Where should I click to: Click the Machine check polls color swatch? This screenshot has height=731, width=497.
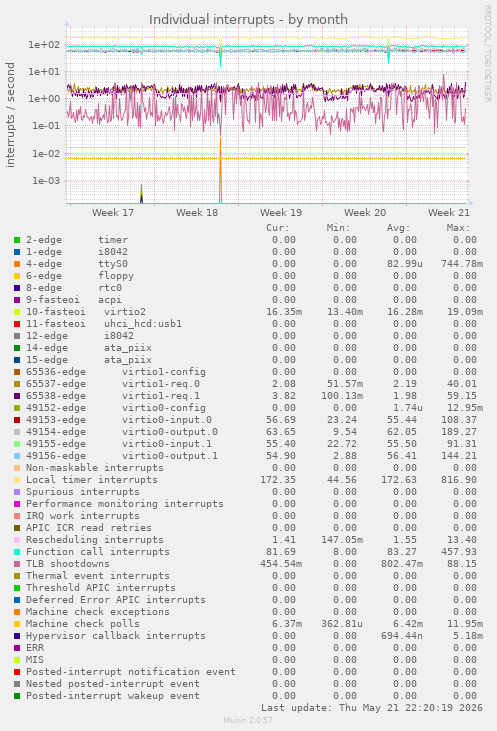point(17,624)
